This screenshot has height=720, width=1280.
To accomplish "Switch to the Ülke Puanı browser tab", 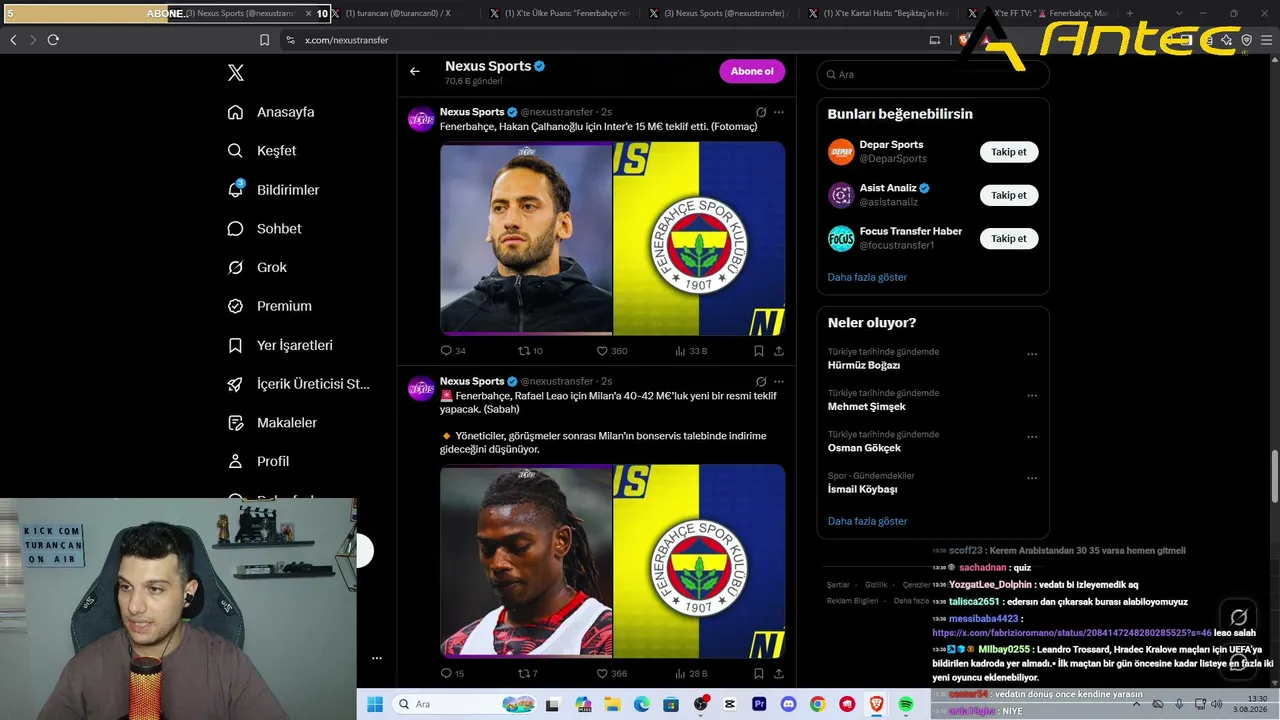I will point(565,14).
